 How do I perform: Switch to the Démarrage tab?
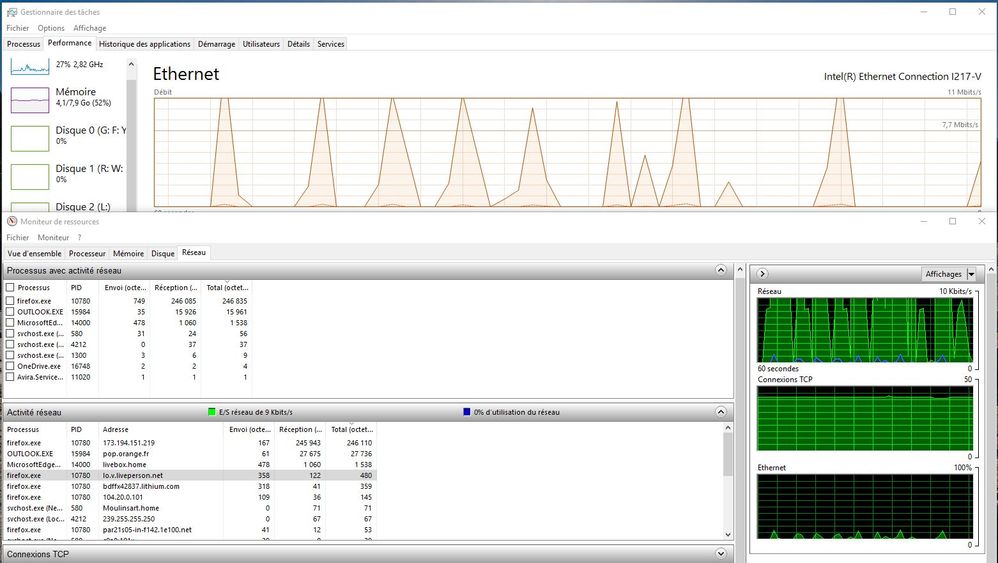point(216,44)
